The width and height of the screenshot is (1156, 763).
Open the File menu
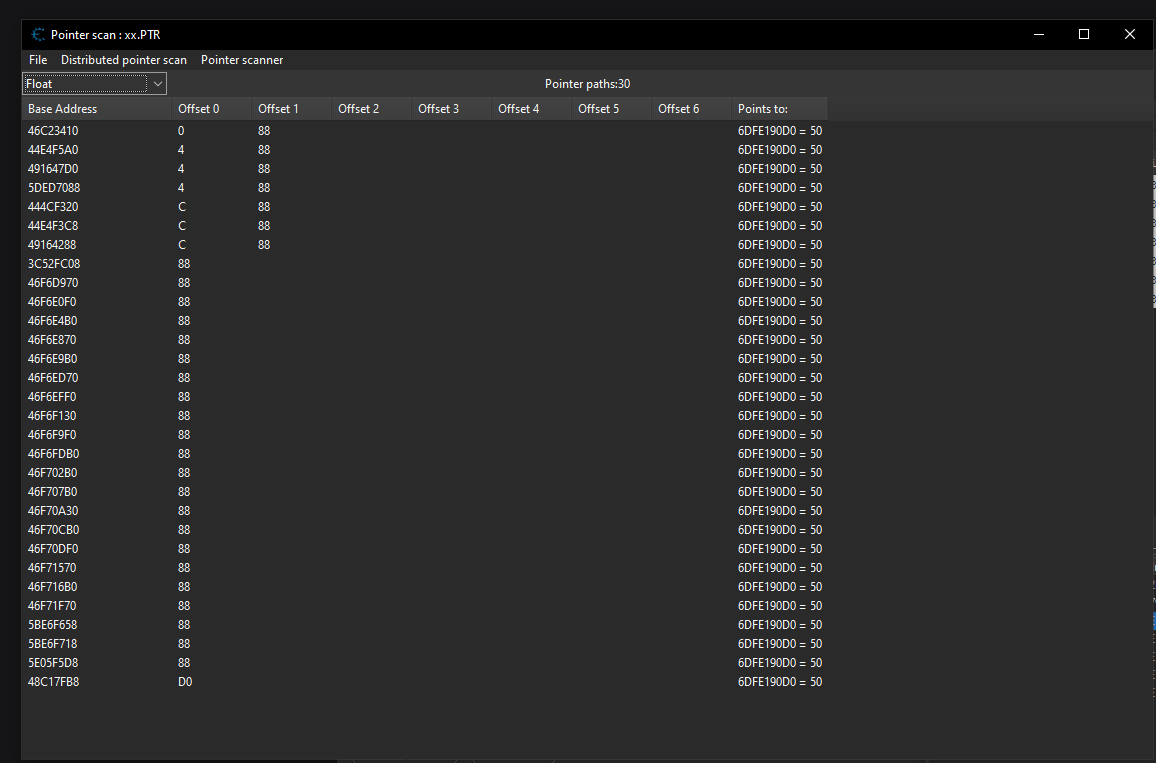point(38,60)
